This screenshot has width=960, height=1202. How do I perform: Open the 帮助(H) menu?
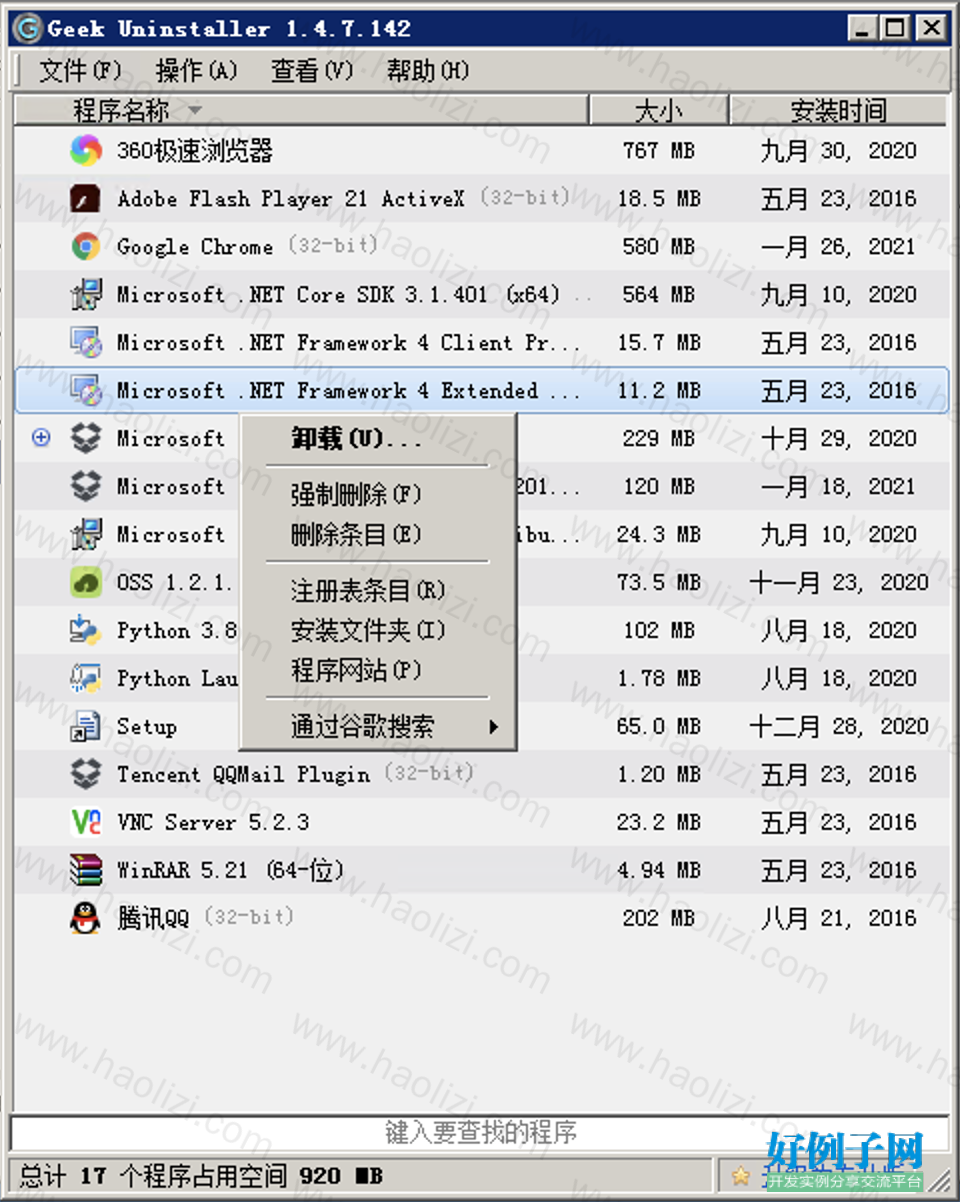pos(428,71)
